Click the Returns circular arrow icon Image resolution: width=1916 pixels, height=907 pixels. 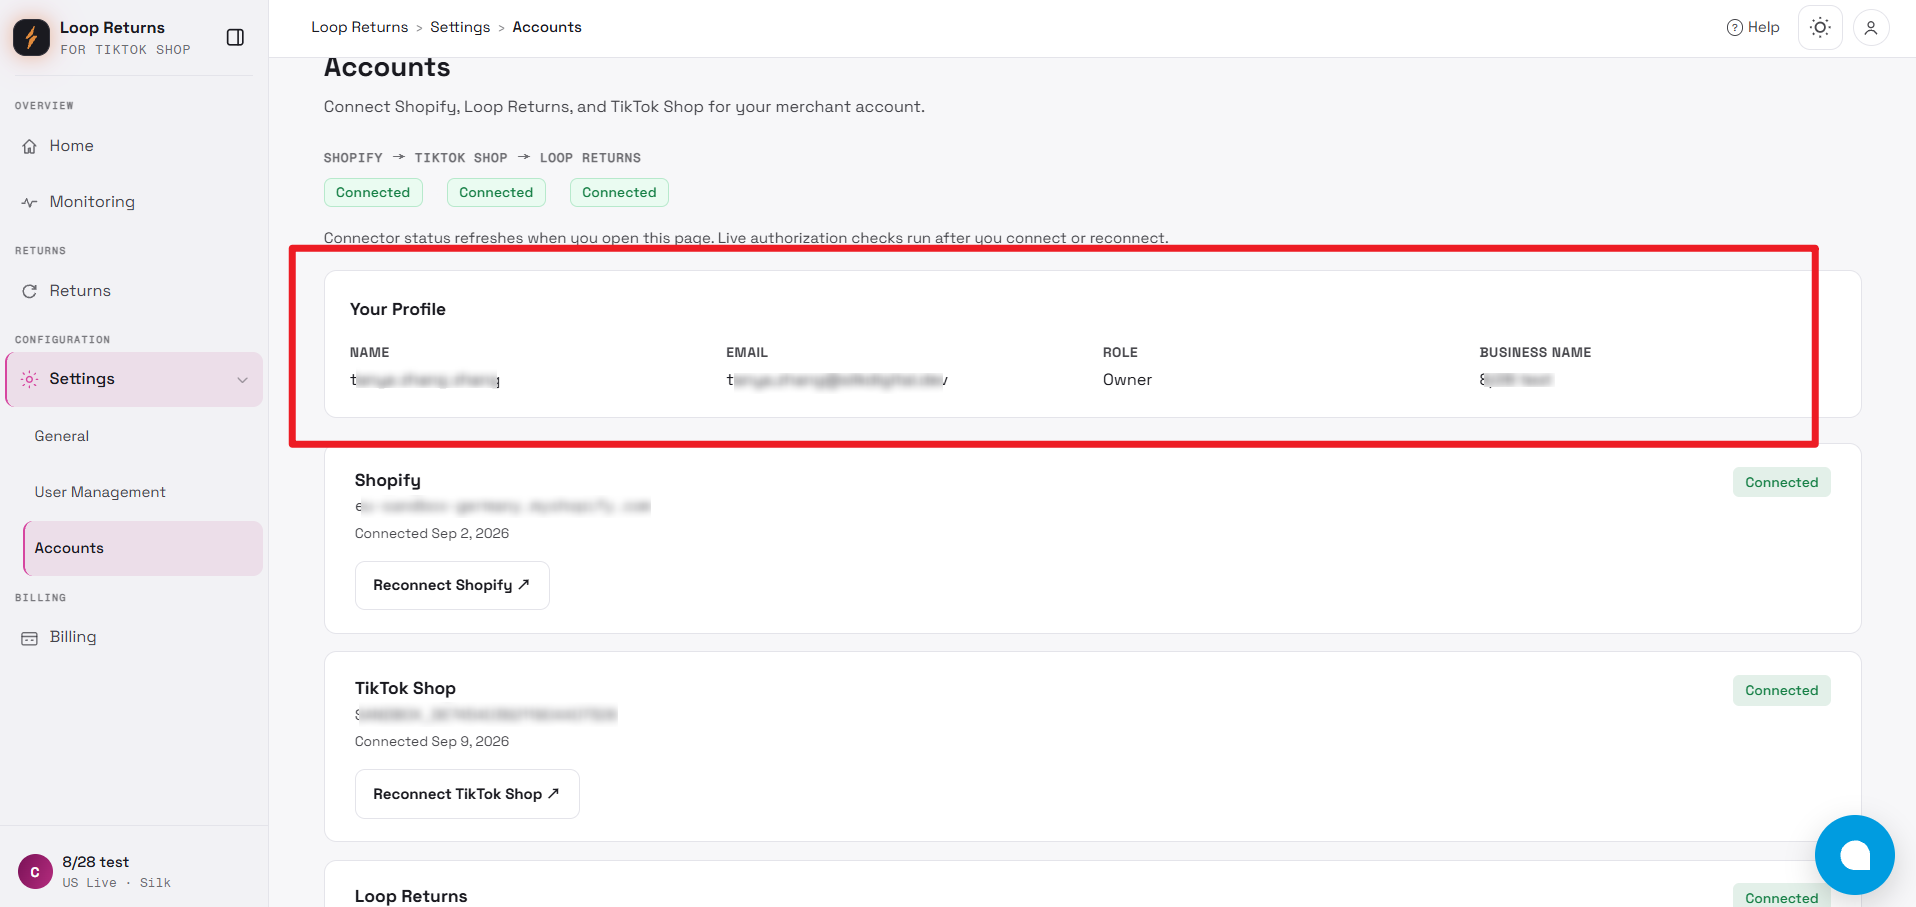(30, 291)
